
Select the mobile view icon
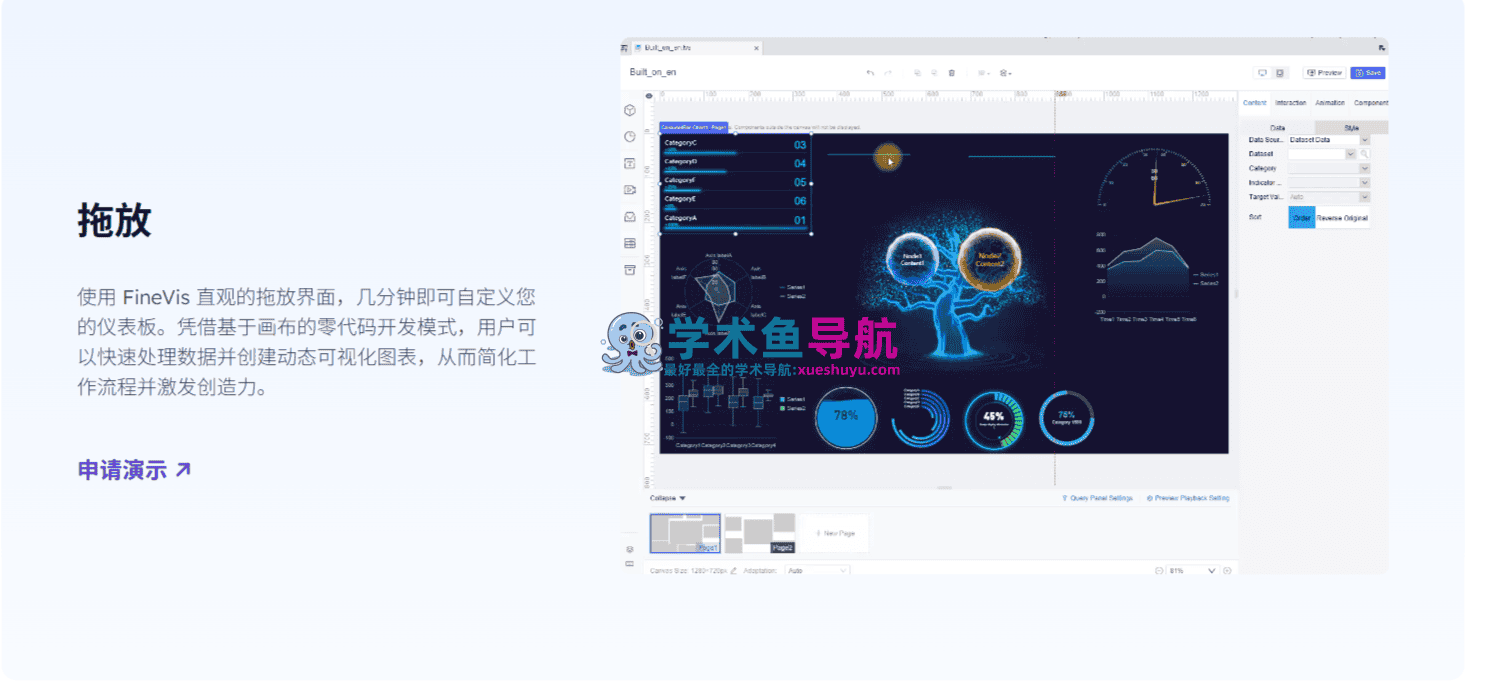point(1280,73)
